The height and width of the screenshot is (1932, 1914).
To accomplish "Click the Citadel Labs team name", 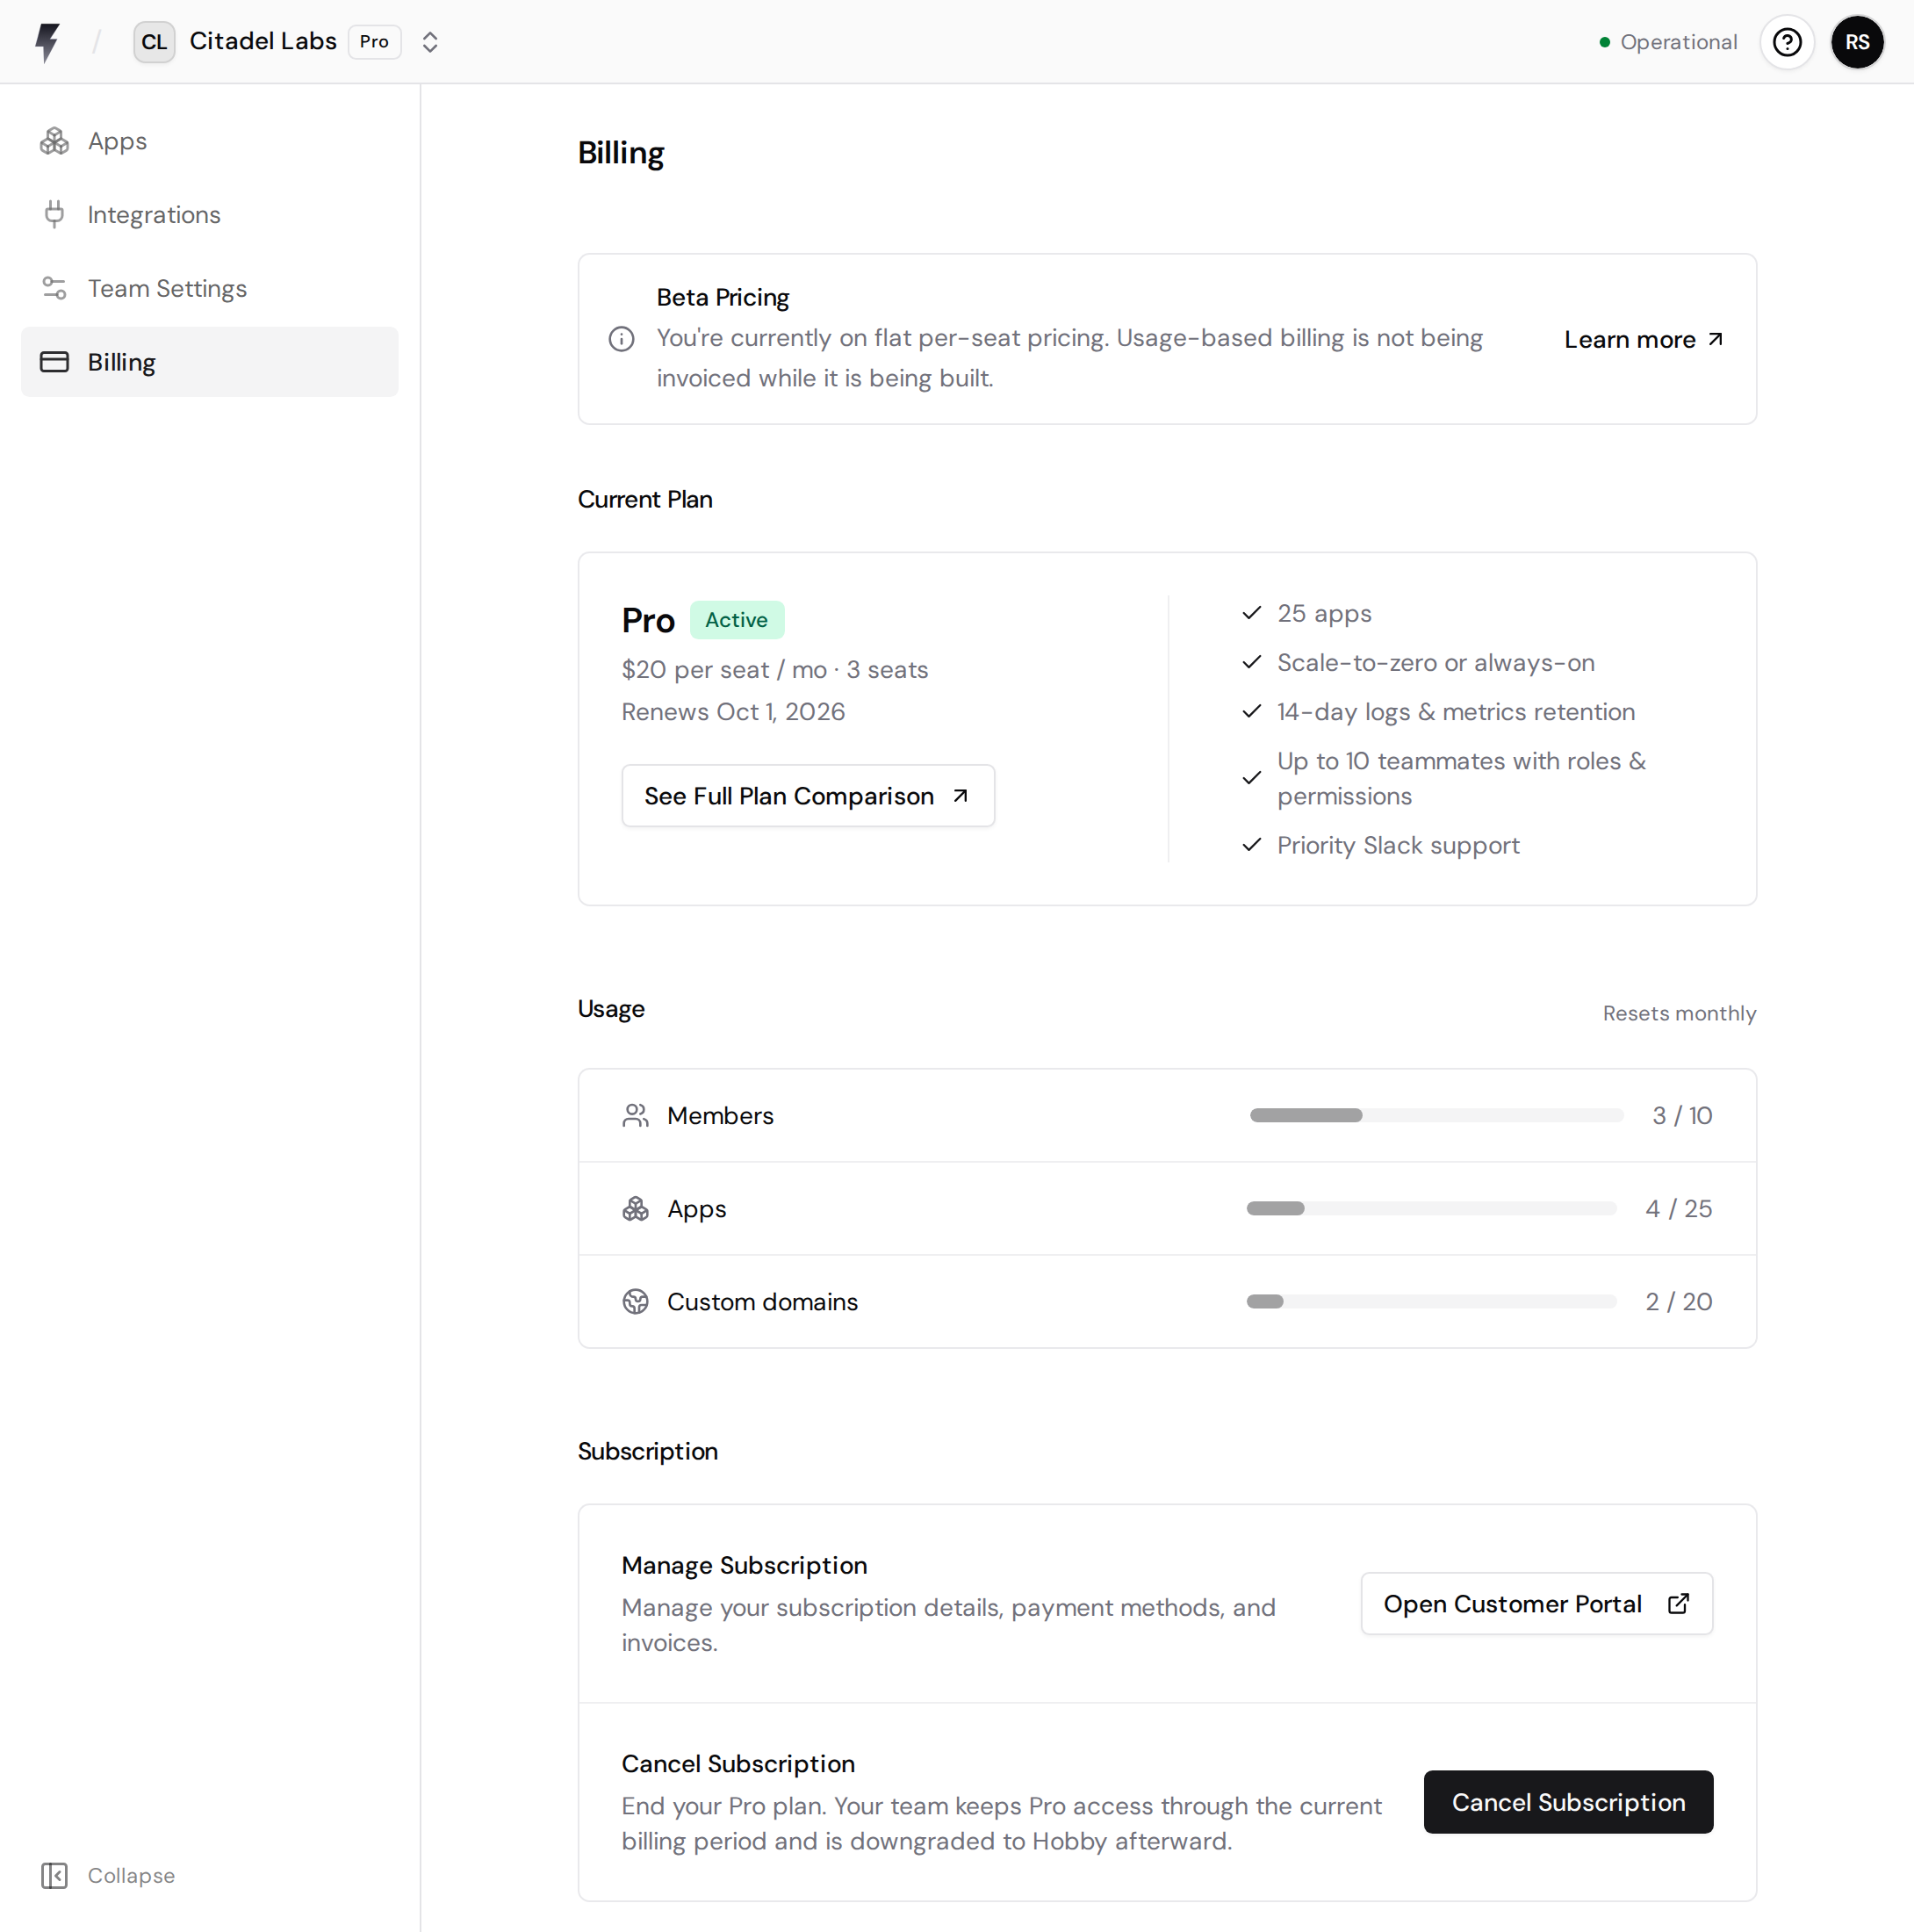I will (x=263, y=41).
